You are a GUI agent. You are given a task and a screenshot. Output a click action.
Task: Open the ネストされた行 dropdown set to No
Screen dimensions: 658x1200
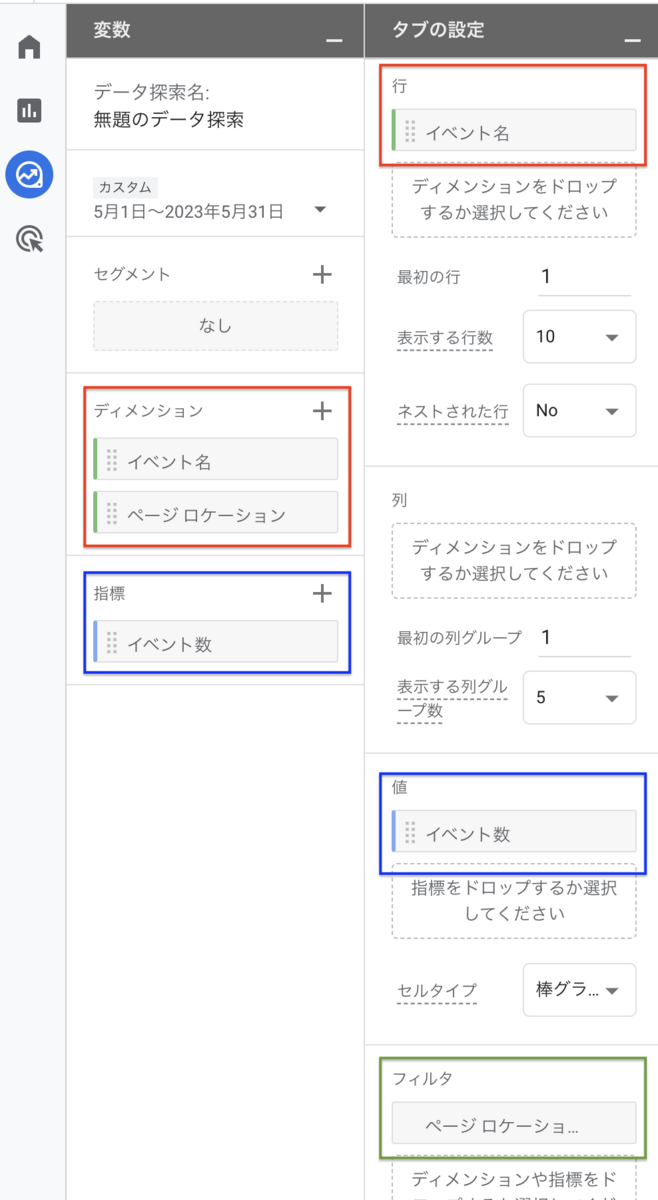click(x=579, y=410)
